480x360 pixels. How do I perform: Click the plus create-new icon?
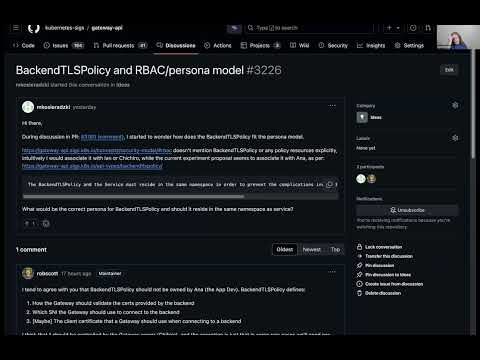pyautogui.click(x=389, y=28)
